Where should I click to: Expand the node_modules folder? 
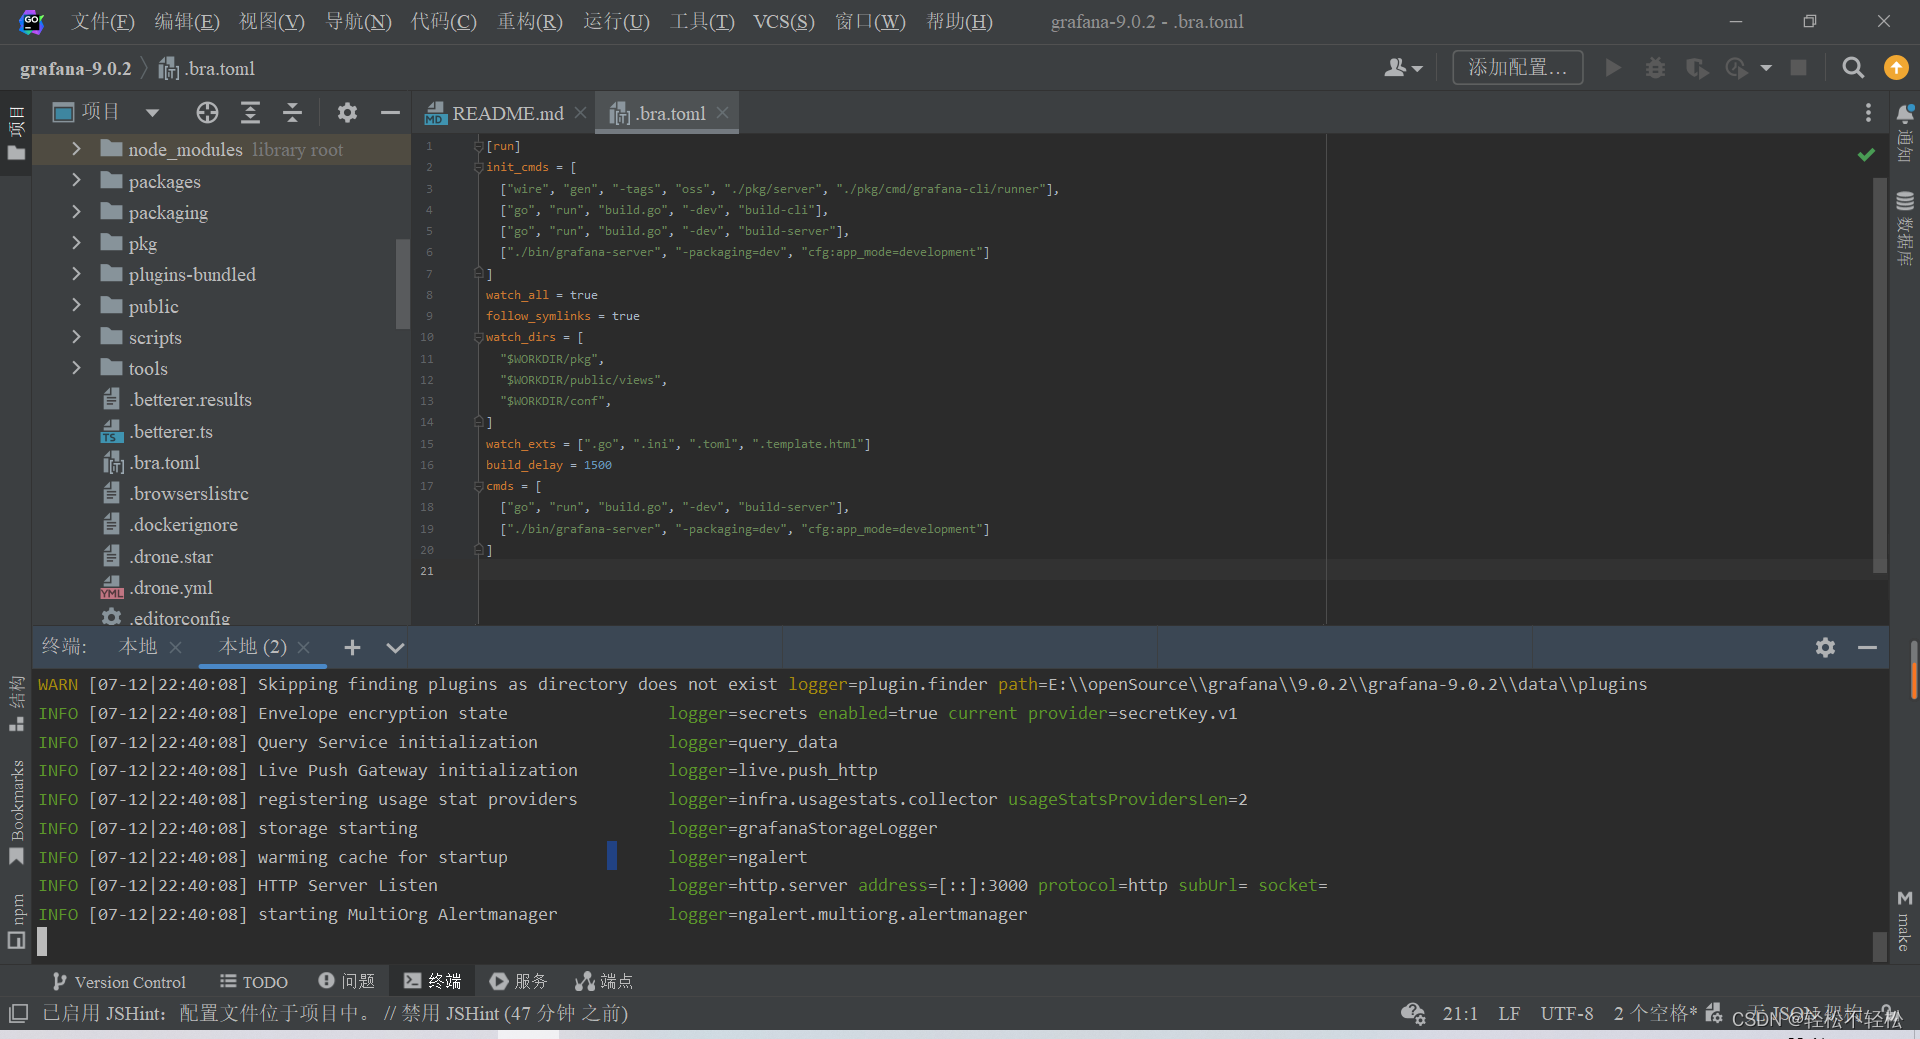click(76, 149)
